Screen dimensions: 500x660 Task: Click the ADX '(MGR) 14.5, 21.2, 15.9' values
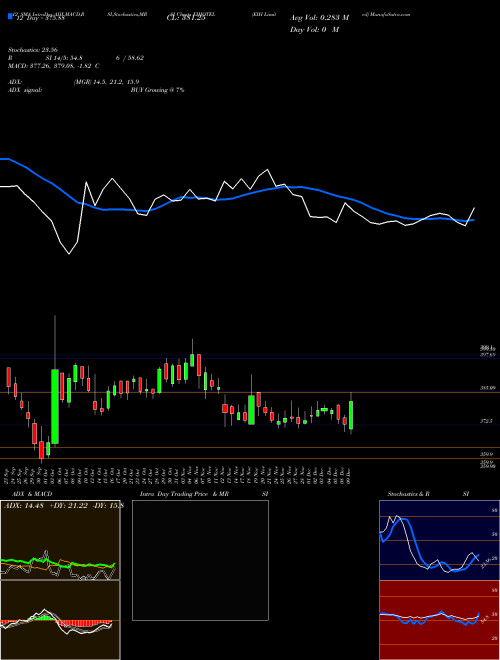(106, 82)
